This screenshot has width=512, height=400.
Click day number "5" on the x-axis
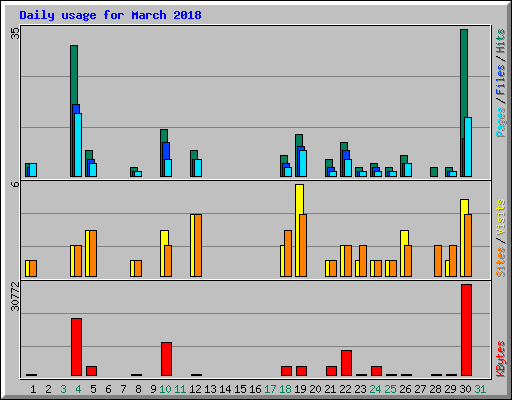point(93,389)
